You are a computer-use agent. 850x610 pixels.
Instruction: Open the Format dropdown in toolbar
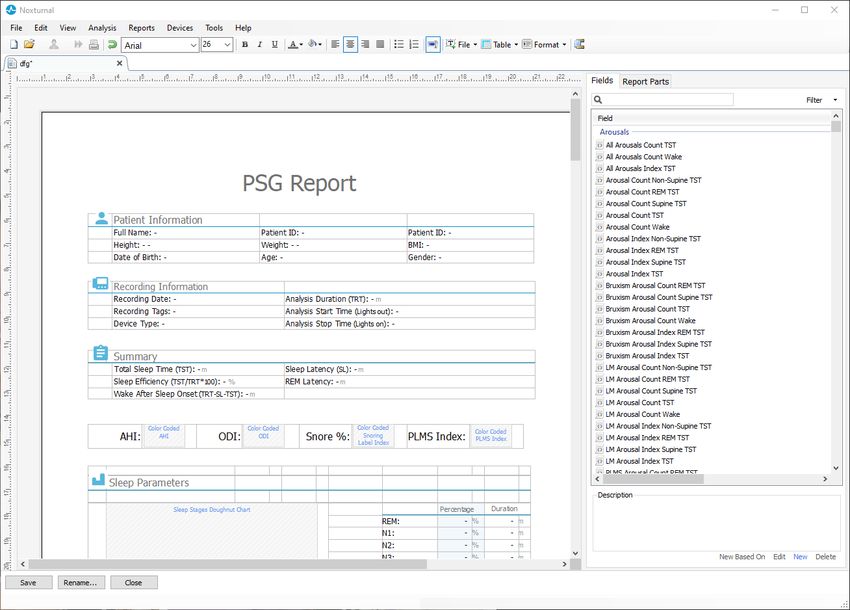tap(544, 44)
